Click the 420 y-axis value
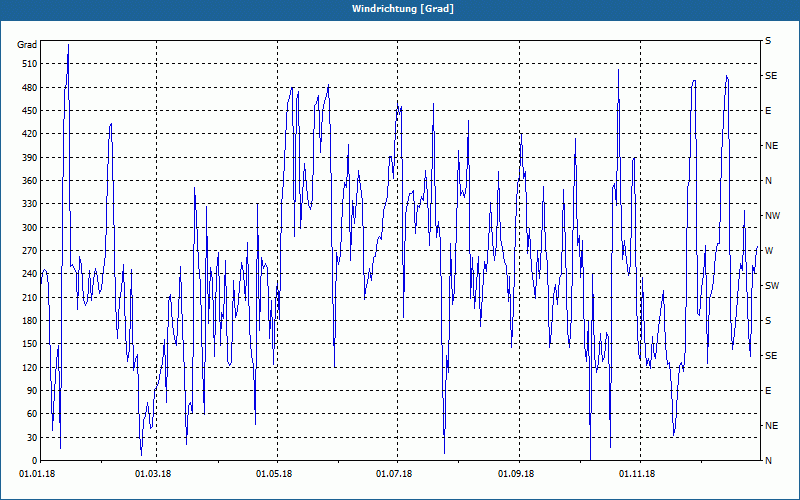This screenshot has height=500, width=800. [30, 134]
